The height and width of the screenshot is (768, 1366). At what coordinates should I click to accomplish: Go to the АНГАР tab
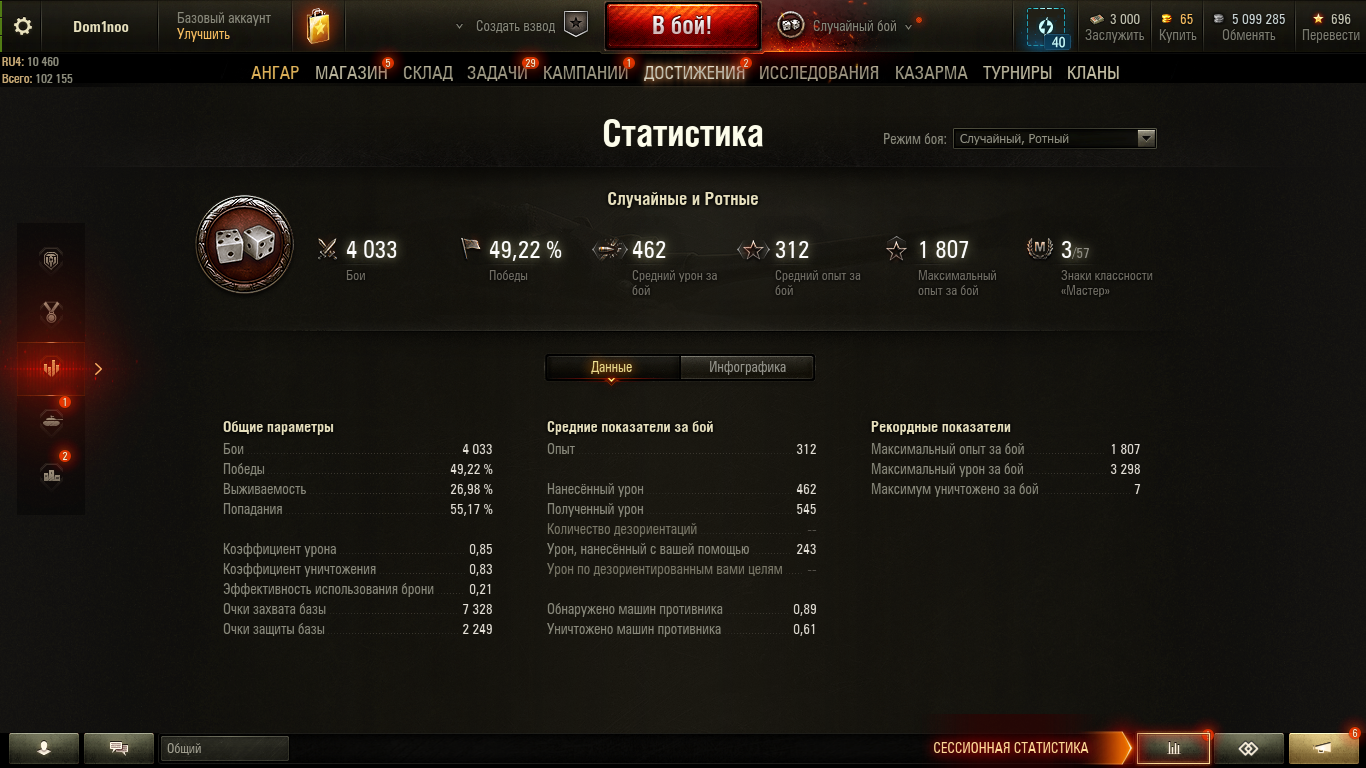click(275, 73)
